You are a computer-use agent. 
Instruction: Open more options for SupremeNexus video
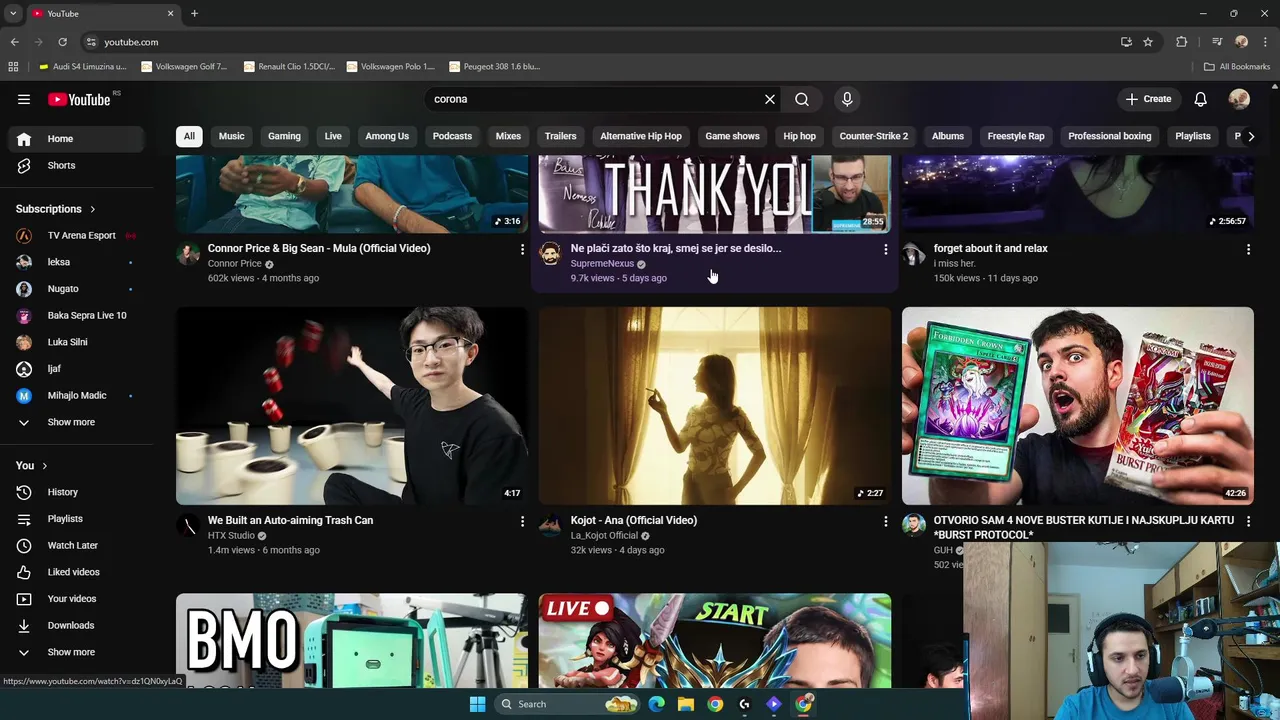click(885, 249)
